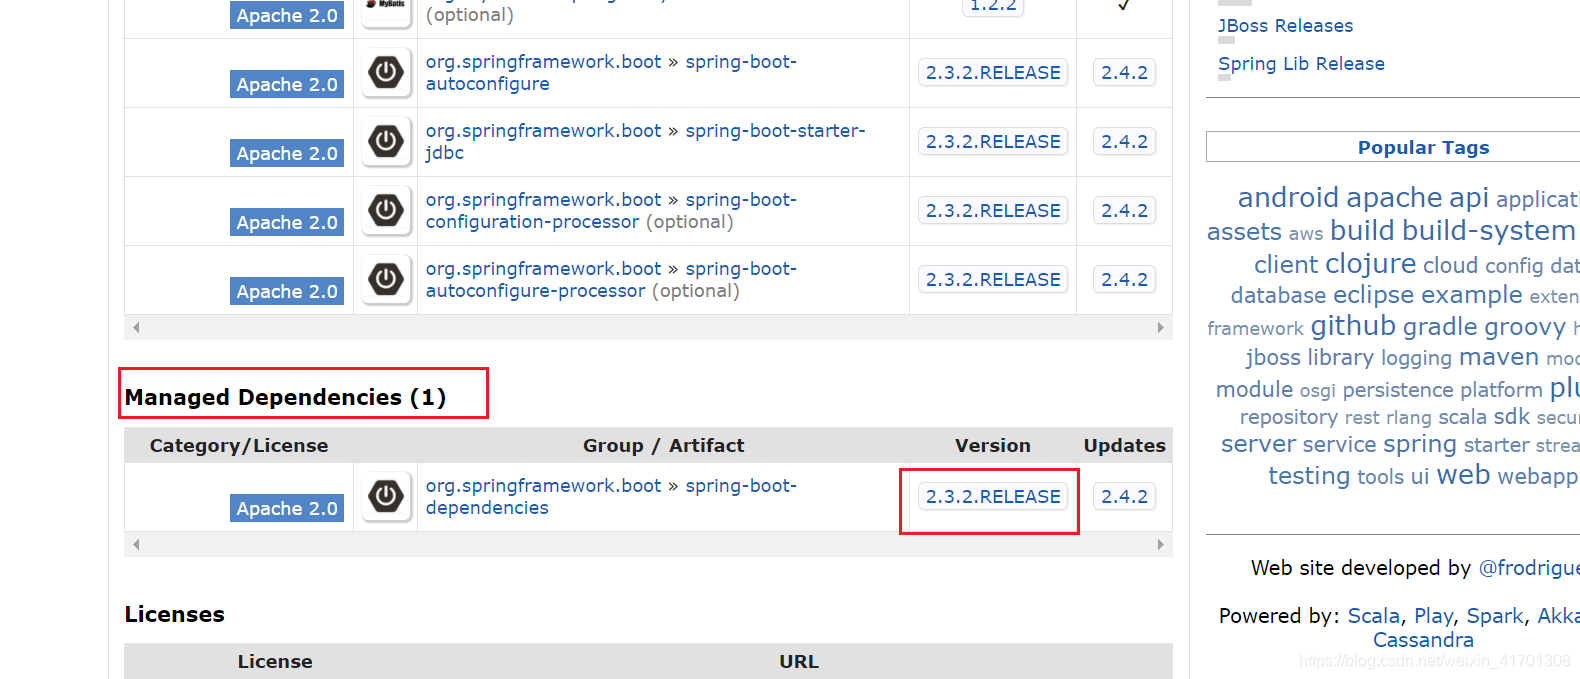Click Apache 2.0 badge in spring-boot-starter-jdbc row
The width and height of the screenshot is (1580, 679).
[x=287, y=154]
